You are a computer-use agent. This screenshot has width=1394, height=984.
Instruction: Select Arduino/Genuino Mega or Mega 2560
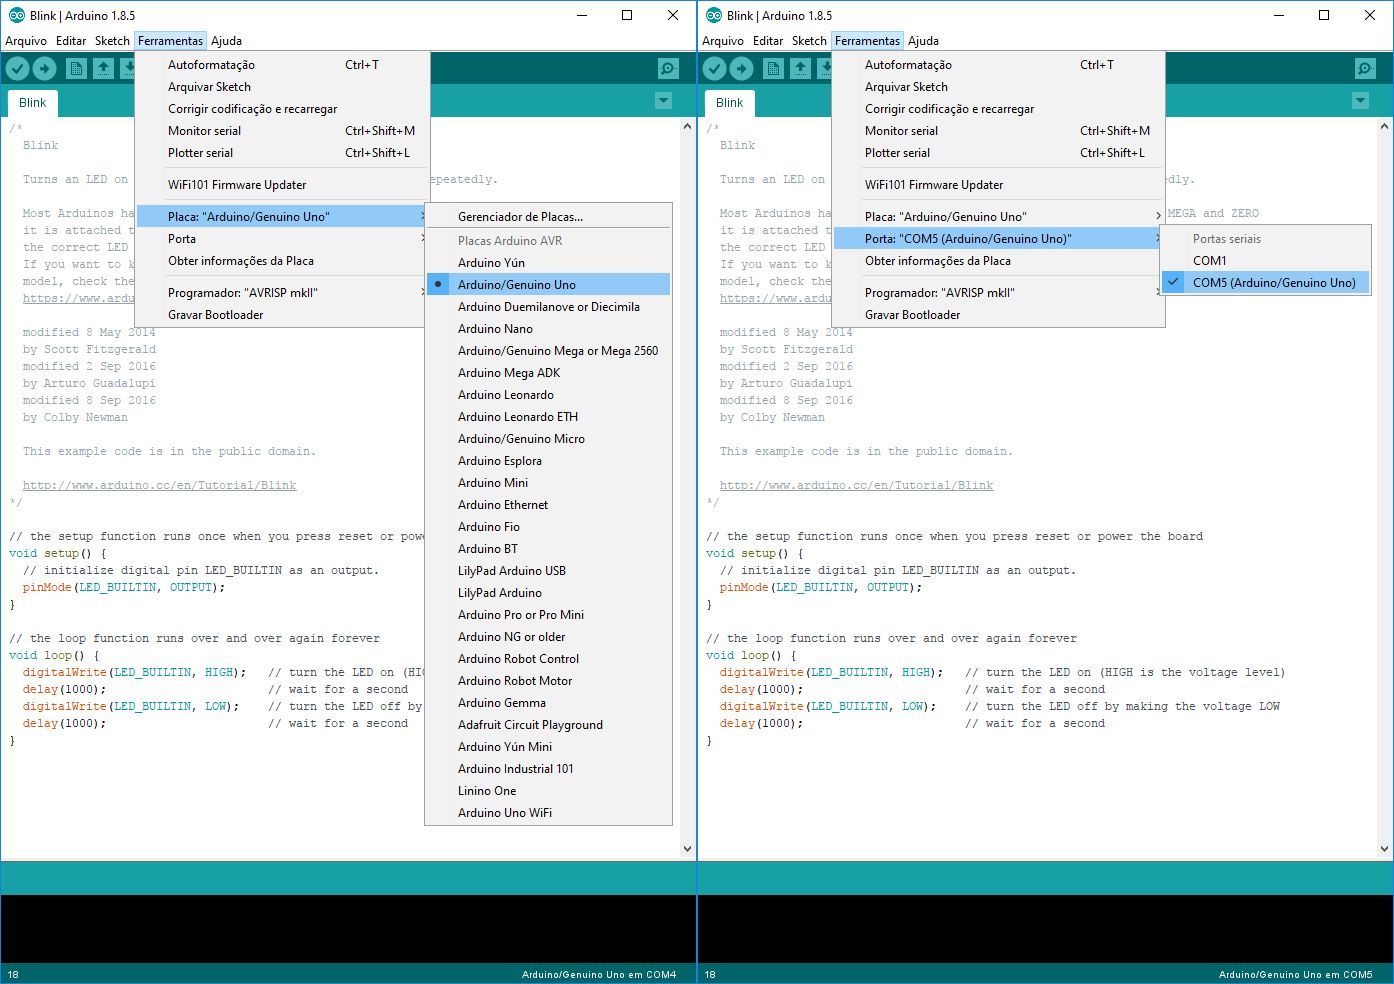[x=548, y=351]
